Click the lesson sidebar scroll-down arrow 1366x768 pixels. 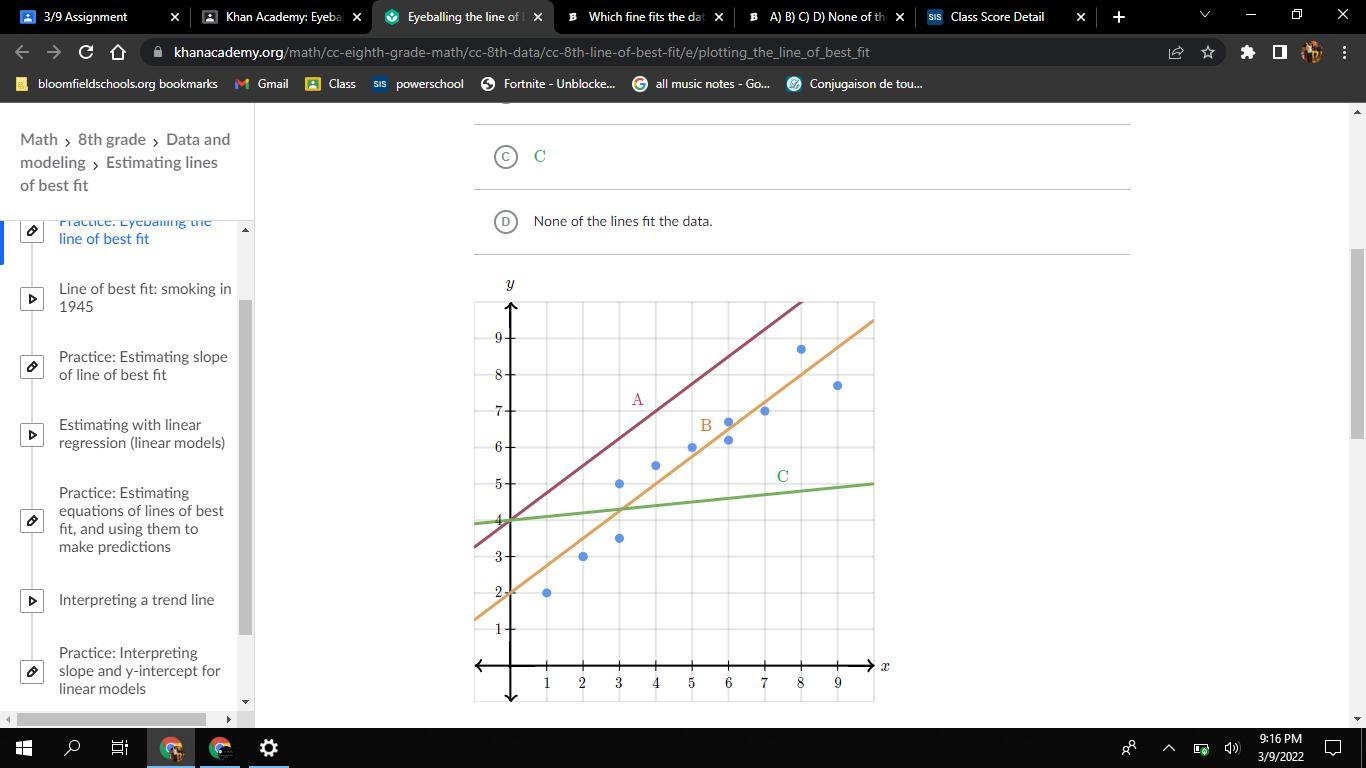point(246,702)
